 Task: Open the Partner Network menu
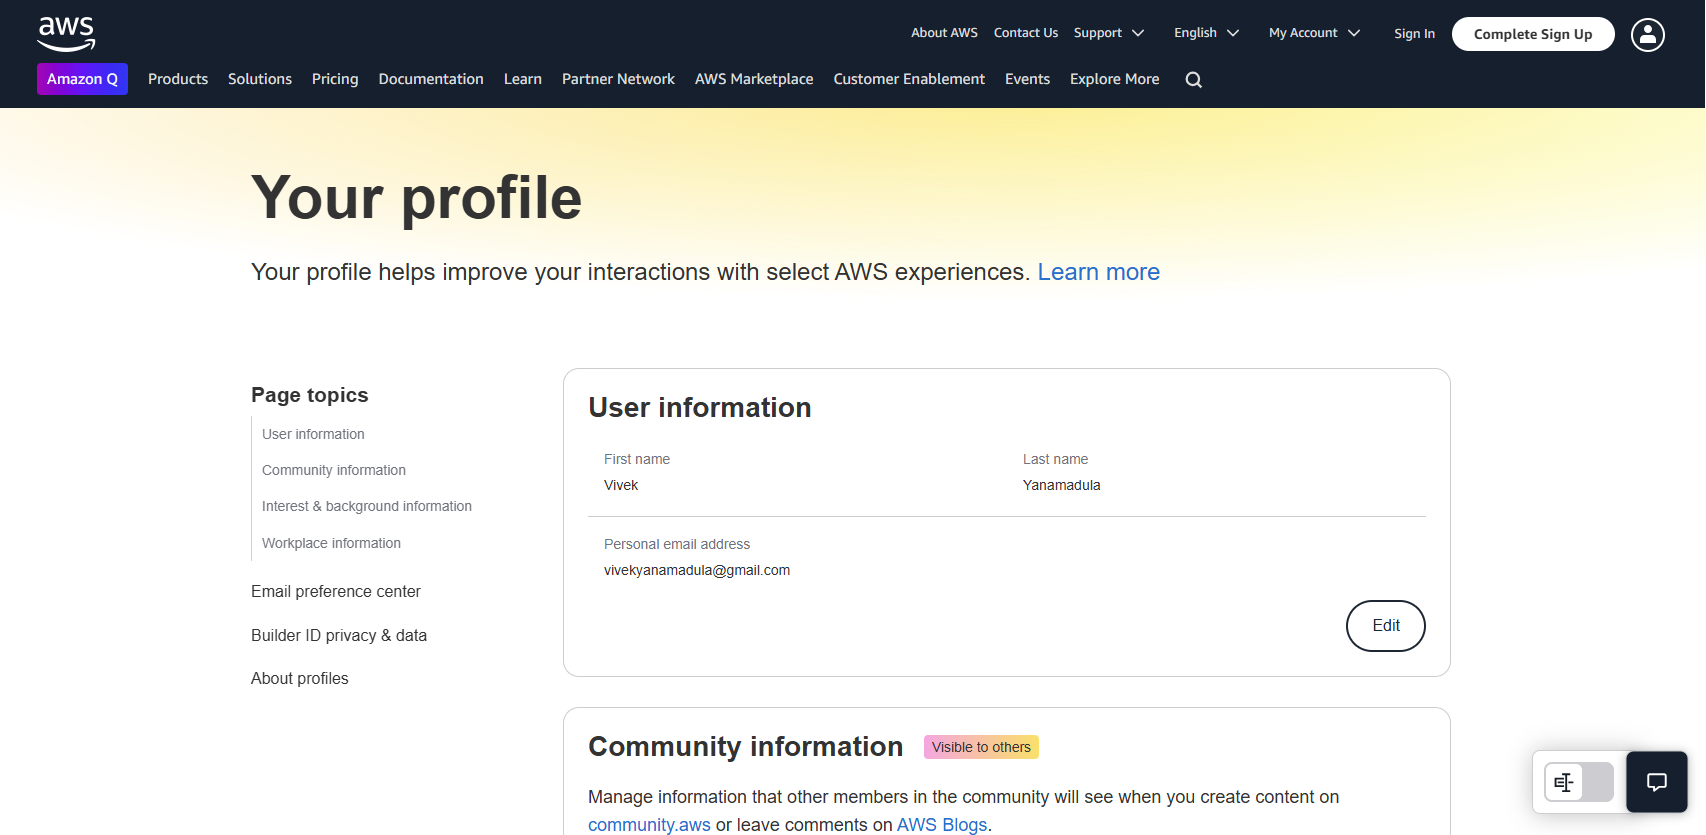pyautogui.click(x=618, y=79)
